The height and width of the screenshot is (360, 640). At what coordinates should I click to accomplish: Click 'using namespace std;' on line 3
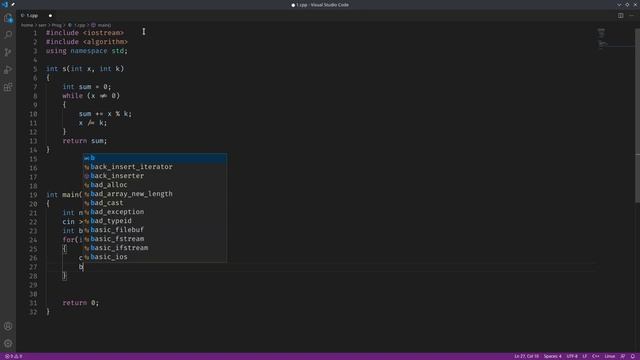tap(87, 51)
